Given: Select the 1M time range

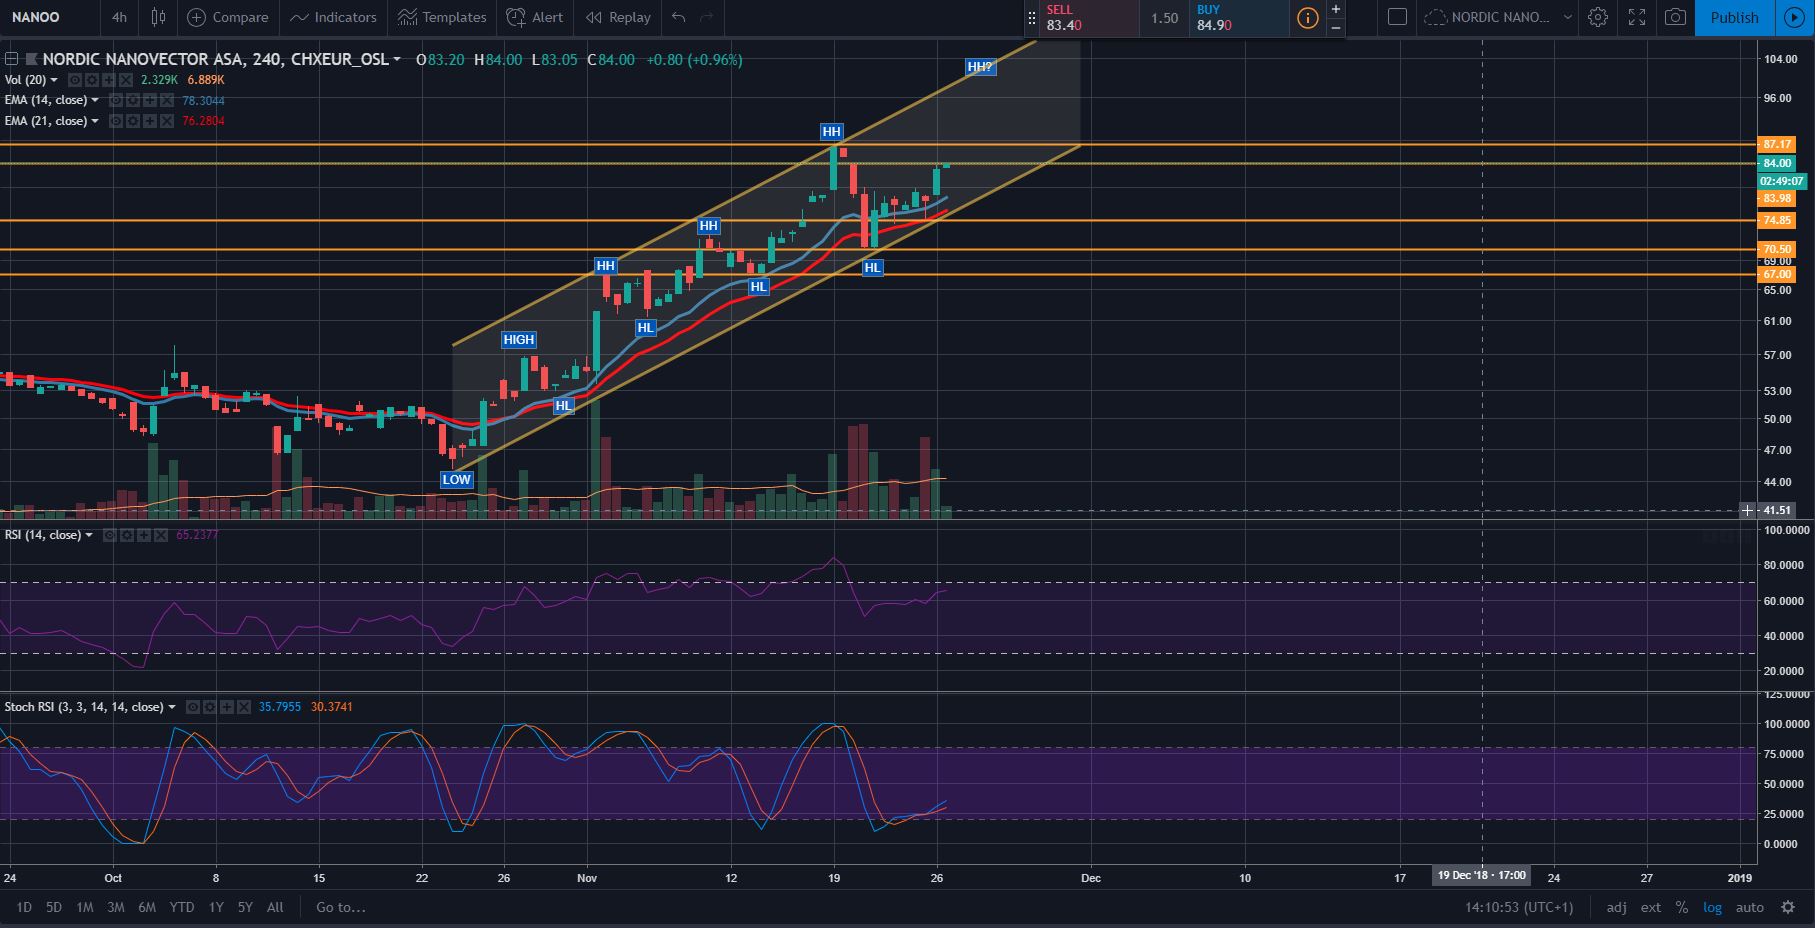Looking at the screenshot, I should click(x=85, y=908).
